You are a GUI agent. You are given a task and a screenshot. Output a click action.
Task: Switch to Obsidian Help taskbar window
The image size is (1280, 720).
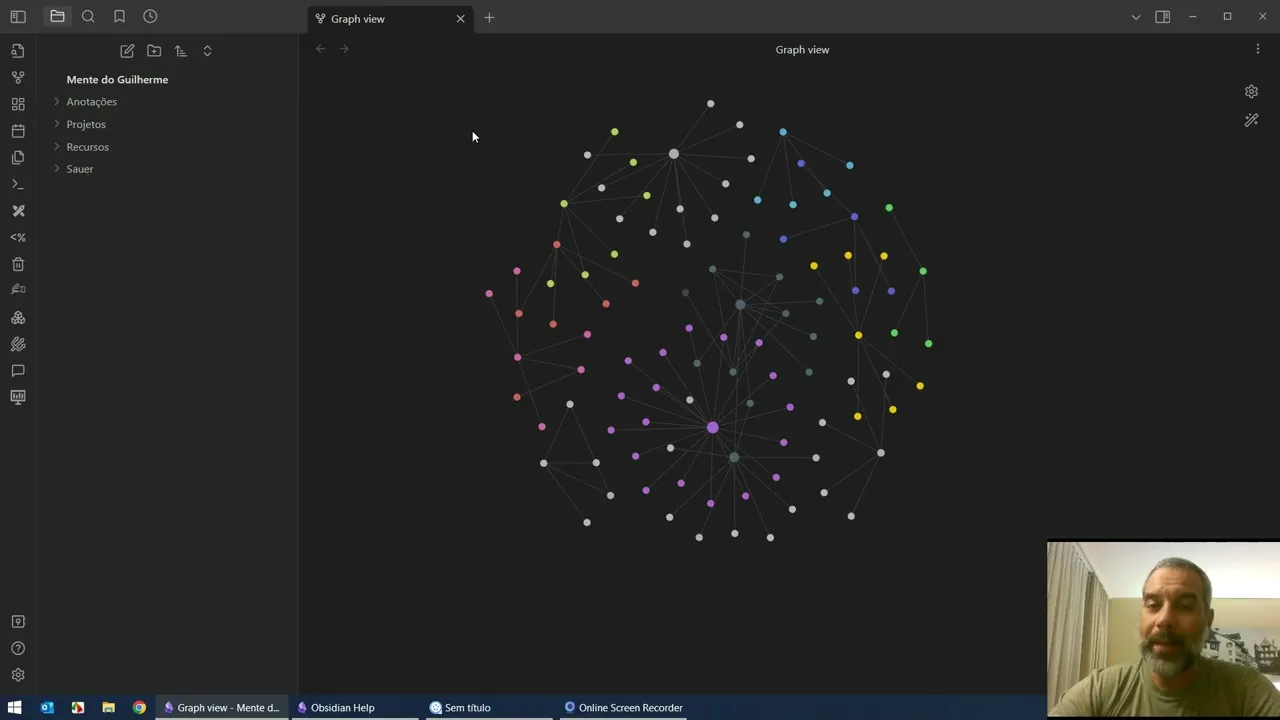[x=354, y=708]
